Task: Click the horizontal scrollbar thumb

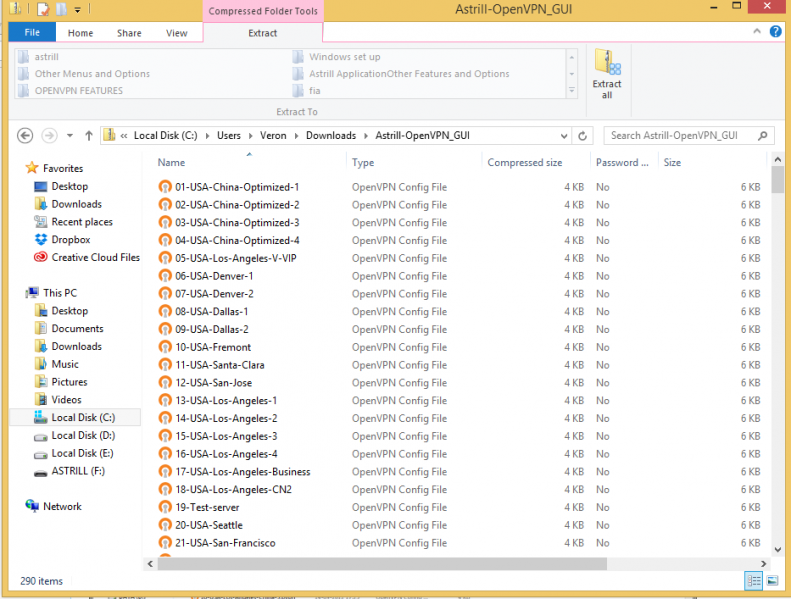Action: coord(382,564)
